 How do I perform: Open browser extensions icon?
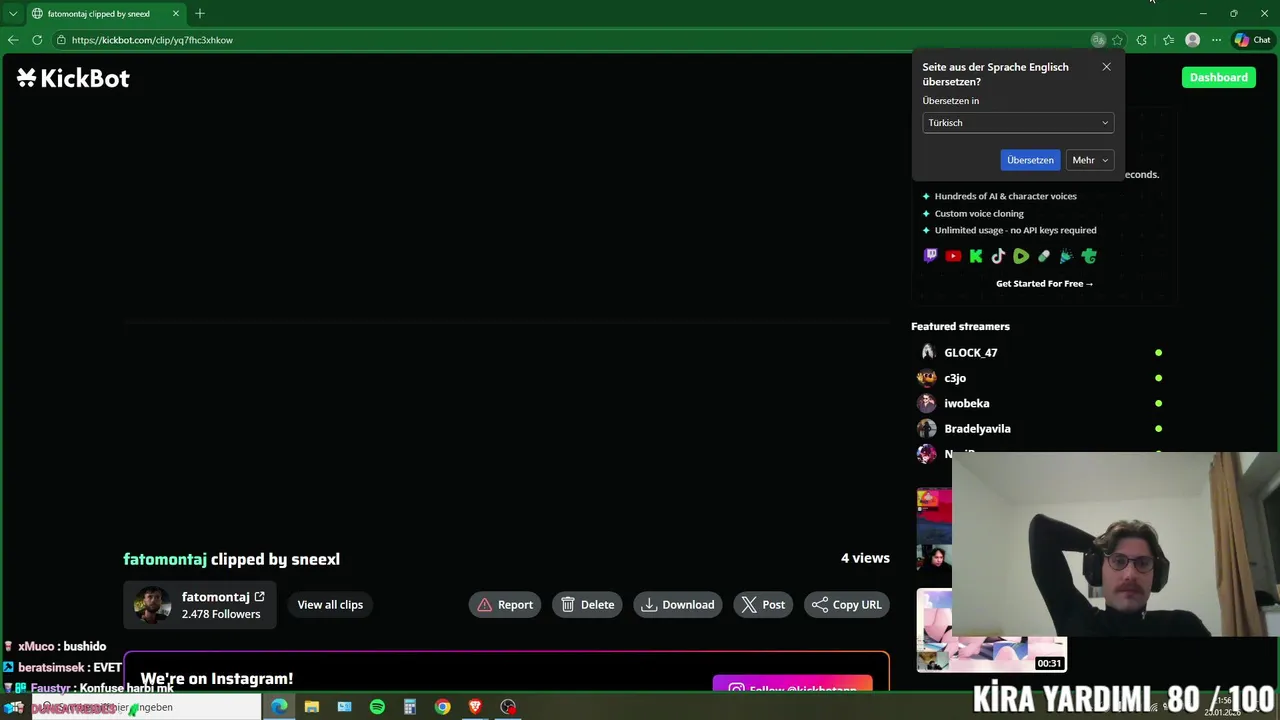pyautogui.click(x=1142, y=40)
